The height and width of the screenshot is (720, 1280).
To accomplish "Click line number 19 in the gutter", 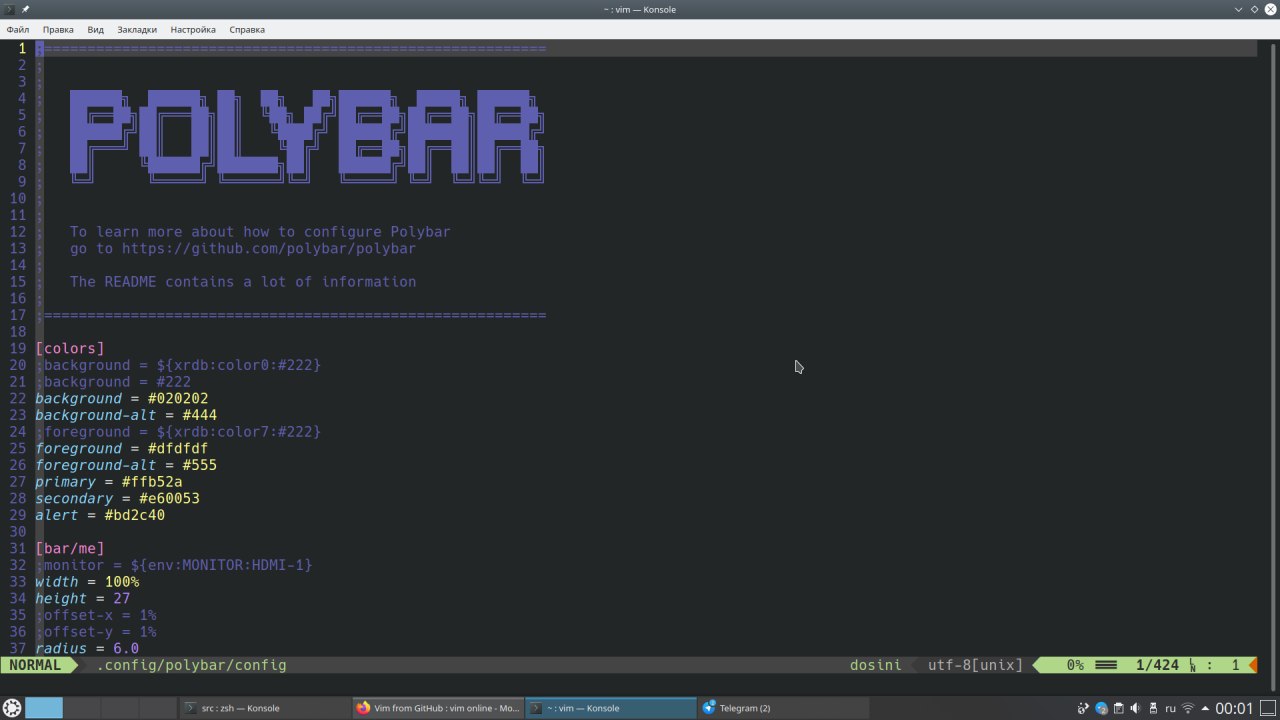I will (18, 348).
